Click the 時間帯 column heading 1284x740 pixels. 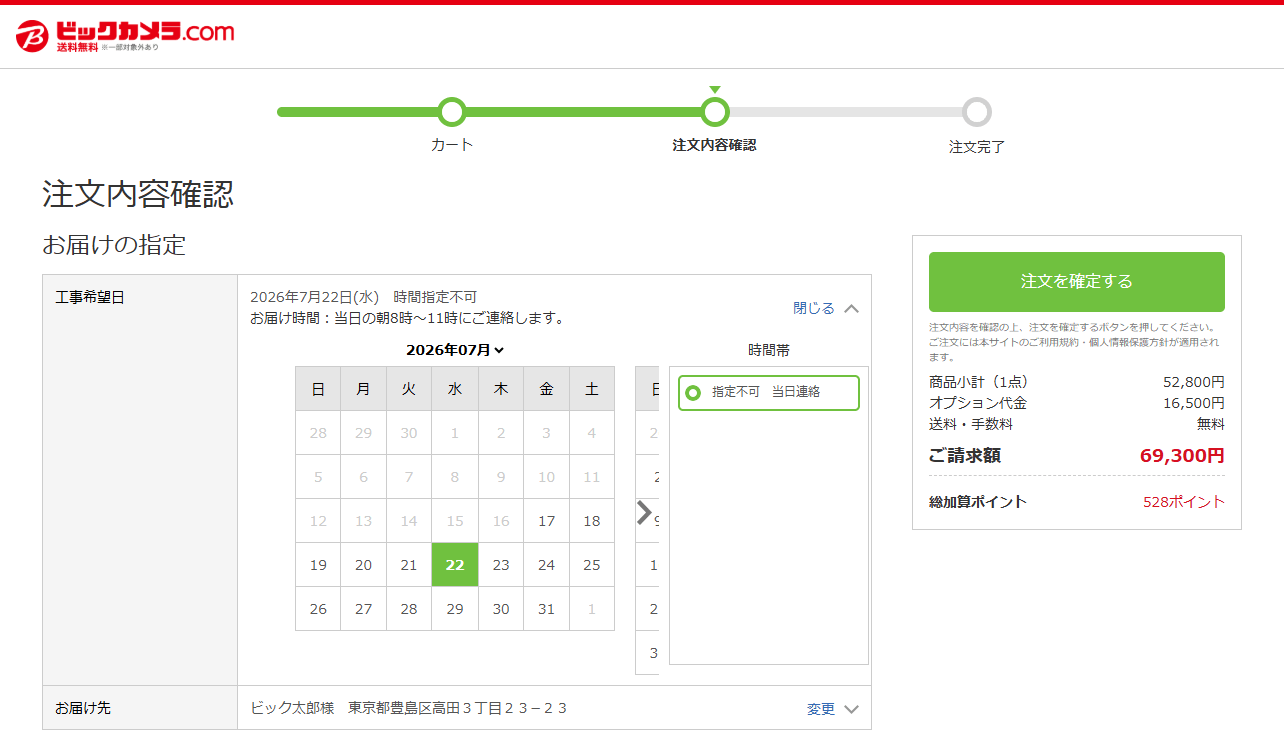(x=769, y=350)
